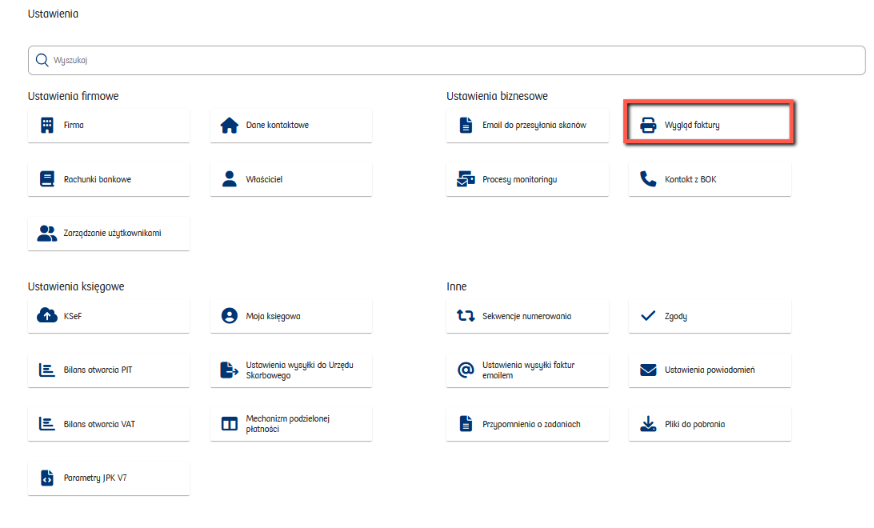Click the document icon for Email do przesyłania skanów
Image resolution: width=874 pixels, height=528 pixels.
tap(466, 125)
